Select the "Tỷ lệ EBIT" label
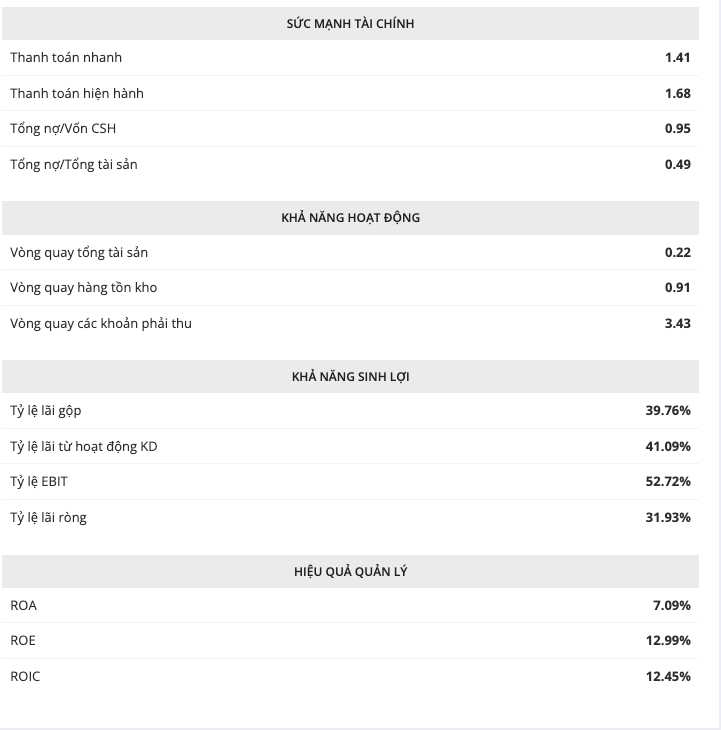The image size is (721, 730). (39, 482)
